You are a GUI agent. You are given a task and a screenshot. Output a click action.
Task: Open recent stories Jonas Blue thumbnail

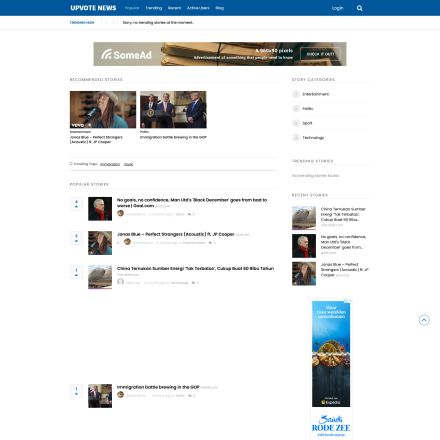(304, 274)
